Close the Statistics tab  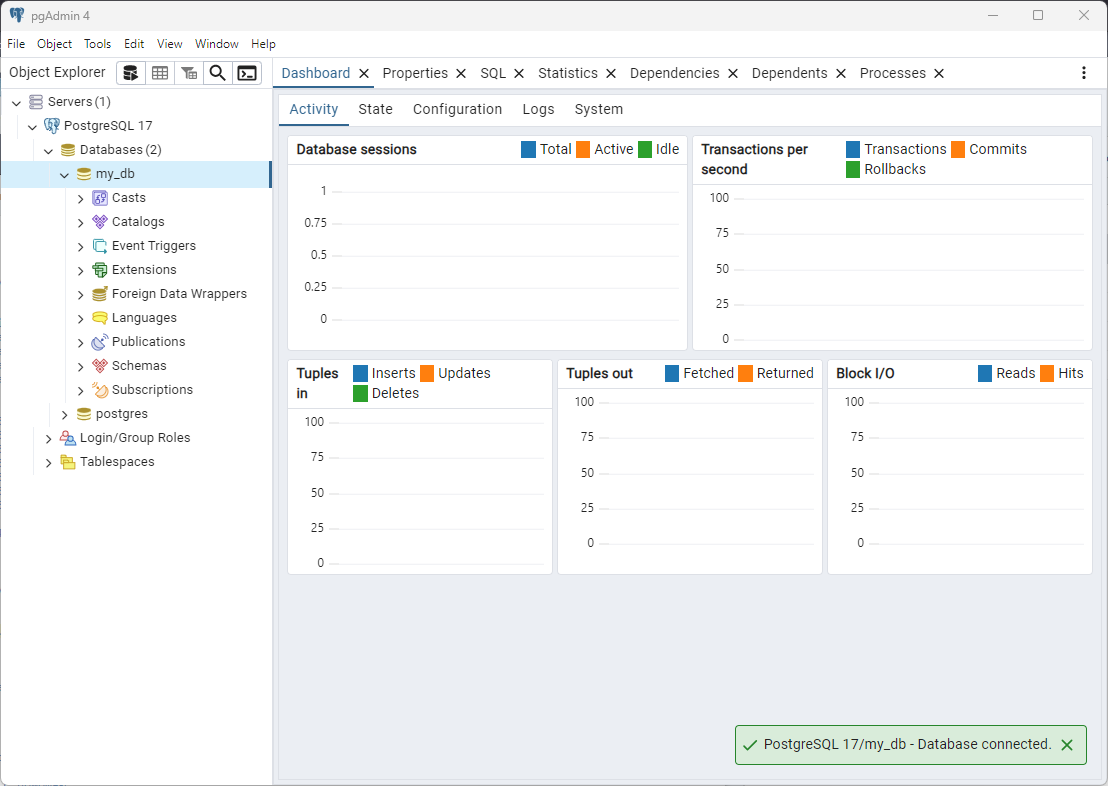[611, 74]
